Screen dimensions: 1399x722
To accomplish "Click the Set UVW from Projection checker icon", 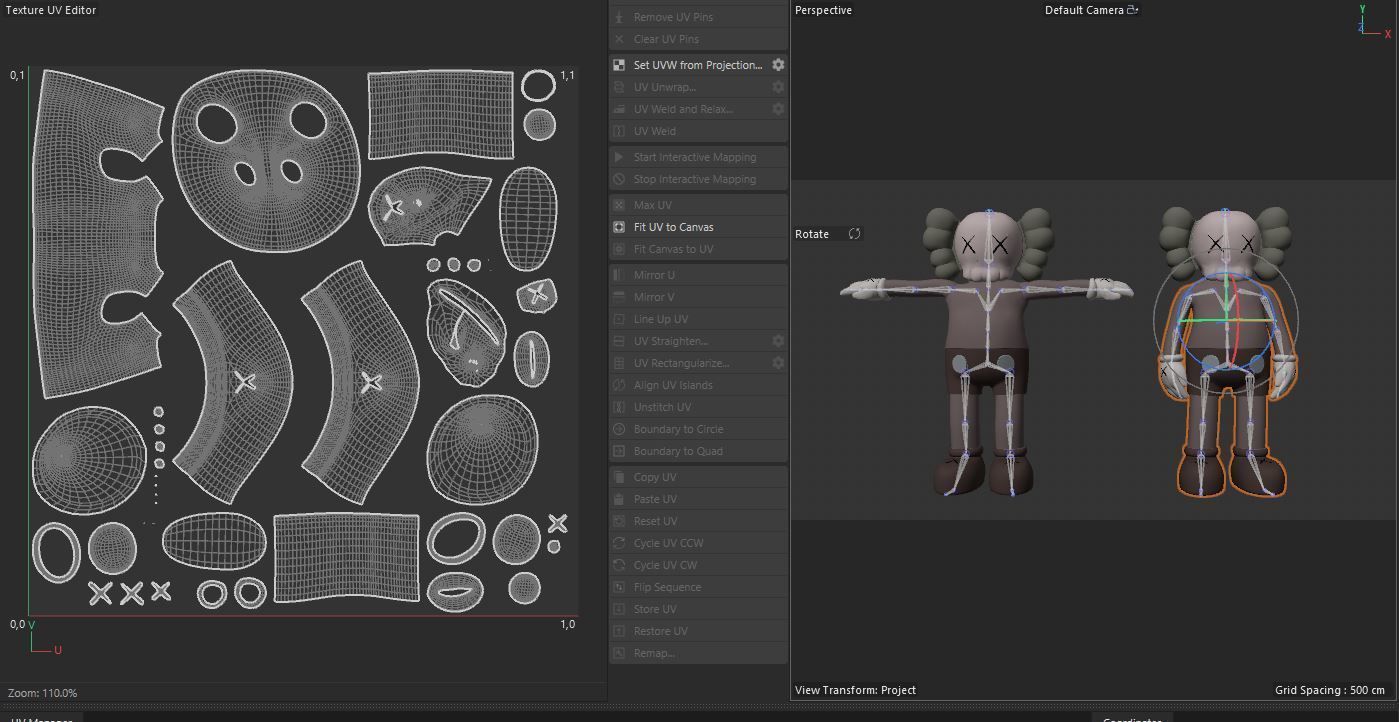I will 619,65.
